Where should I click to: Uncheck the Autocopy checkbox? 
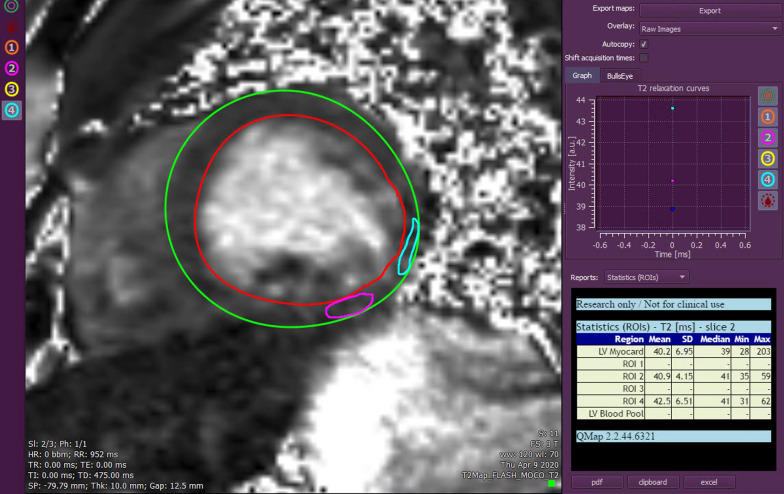click(643, 44)
